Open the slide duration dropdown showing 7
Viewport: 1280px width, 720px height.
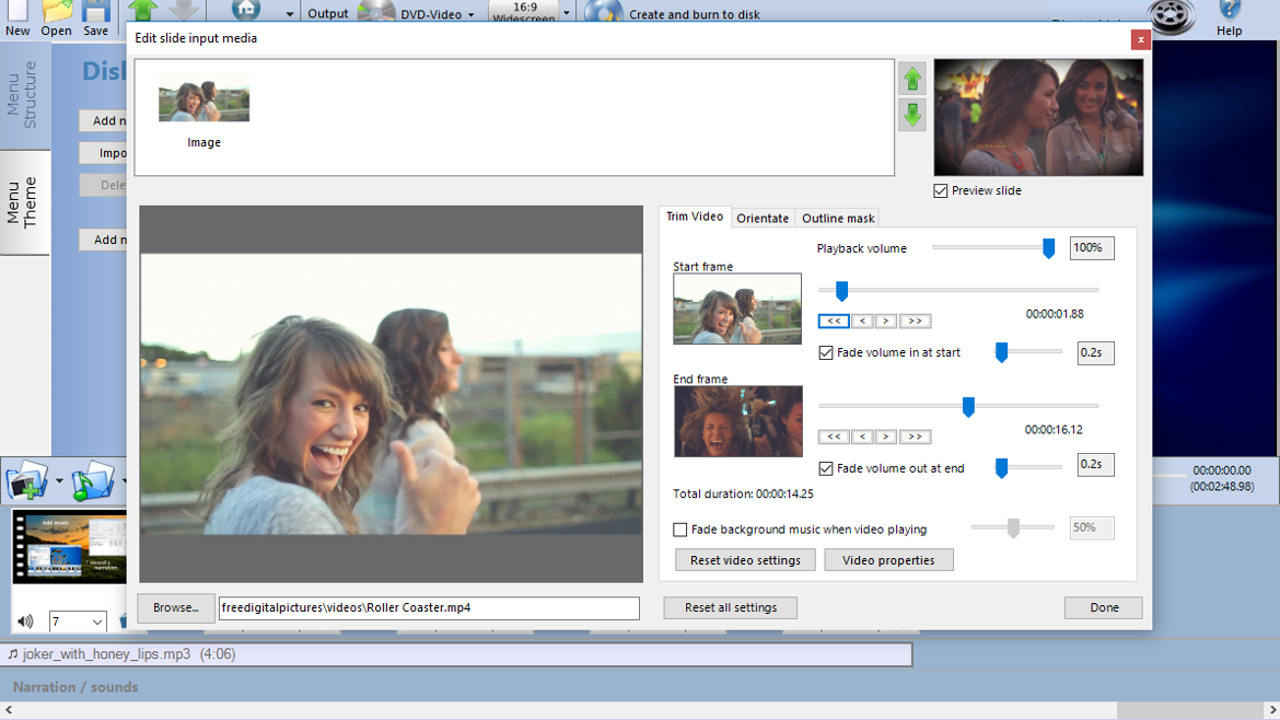tap(77, 621)
